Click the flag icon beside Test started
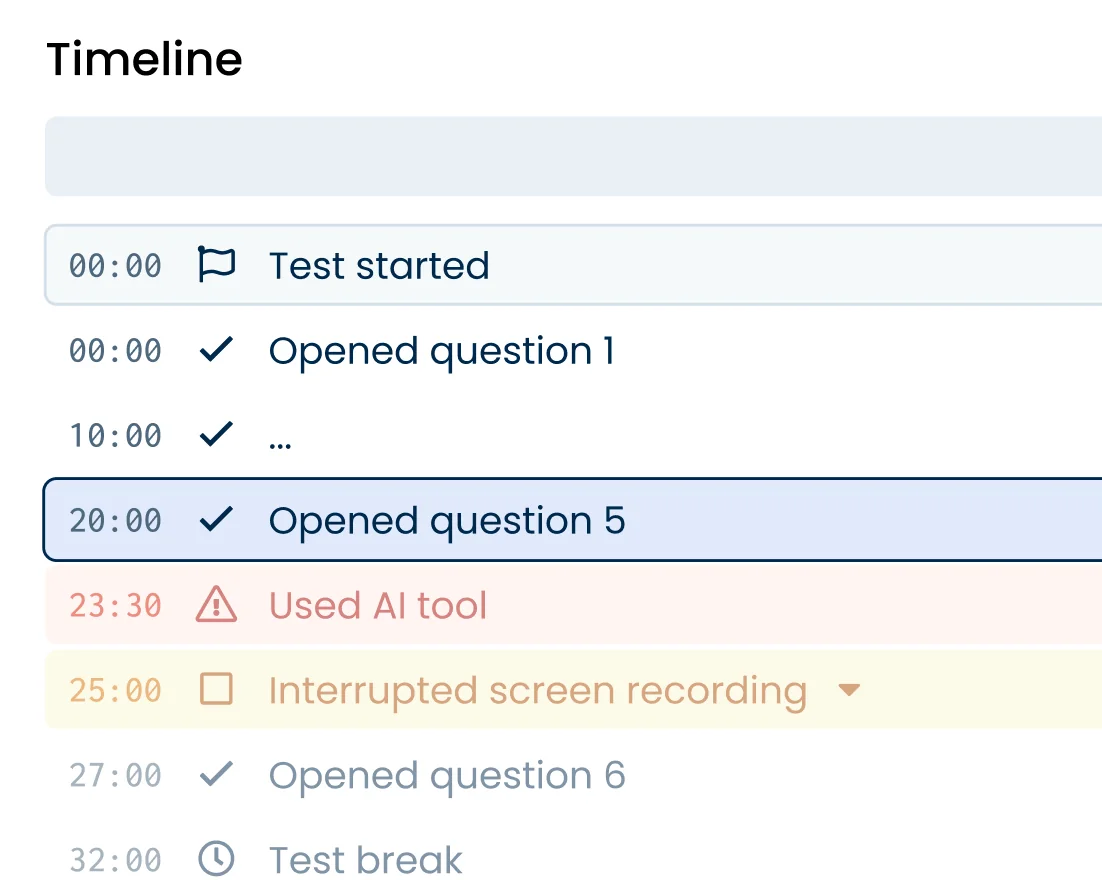Image resolution: width=1102 pixels, height=880 pixels. click(x=216, y=265)
